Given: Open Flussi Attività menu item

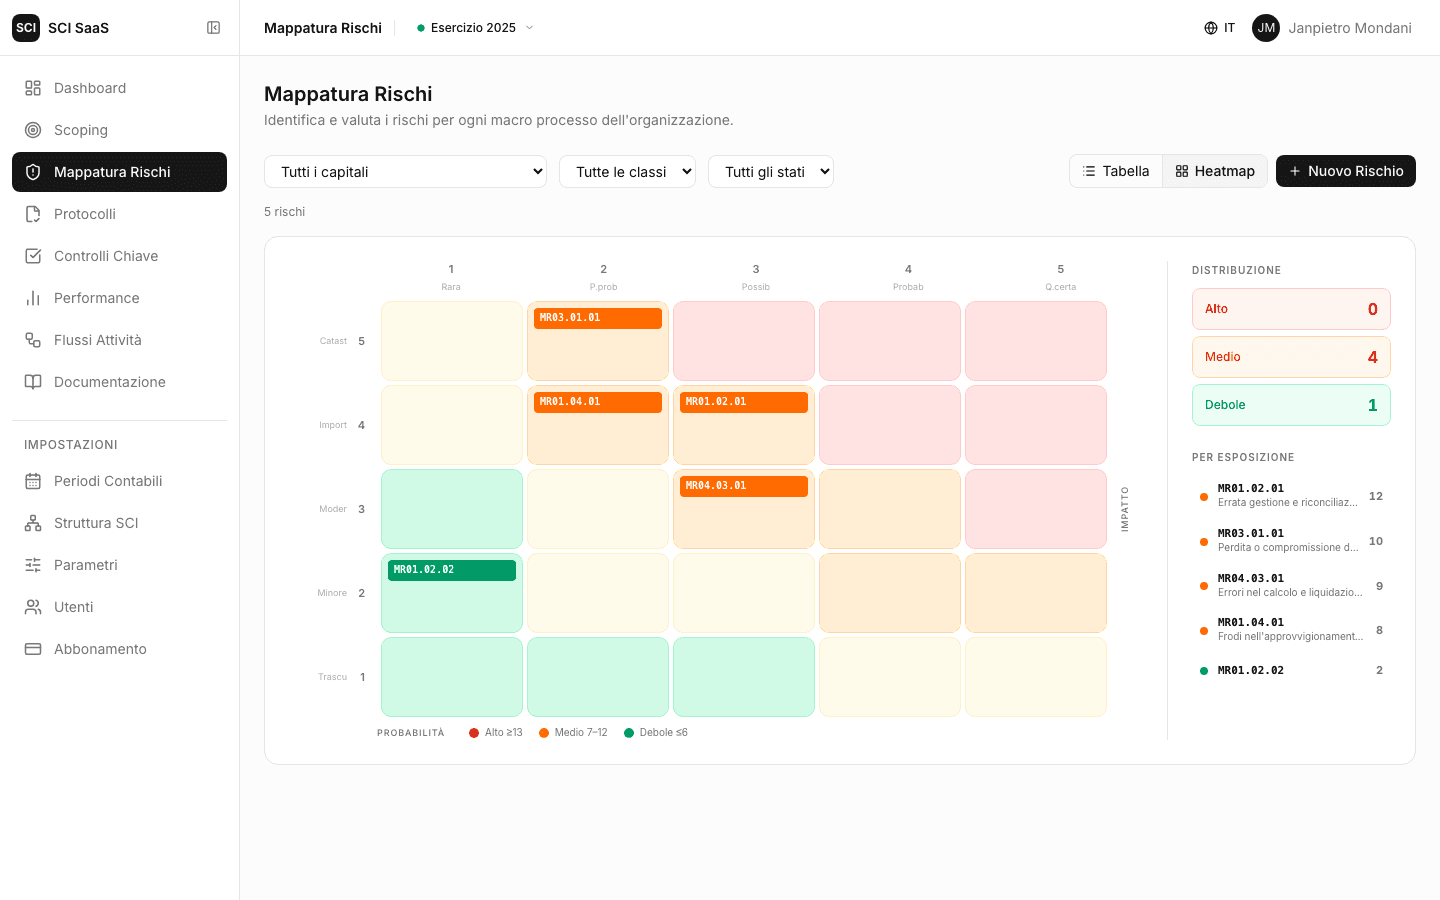Looking at the screenshot, I should point(119,340).
